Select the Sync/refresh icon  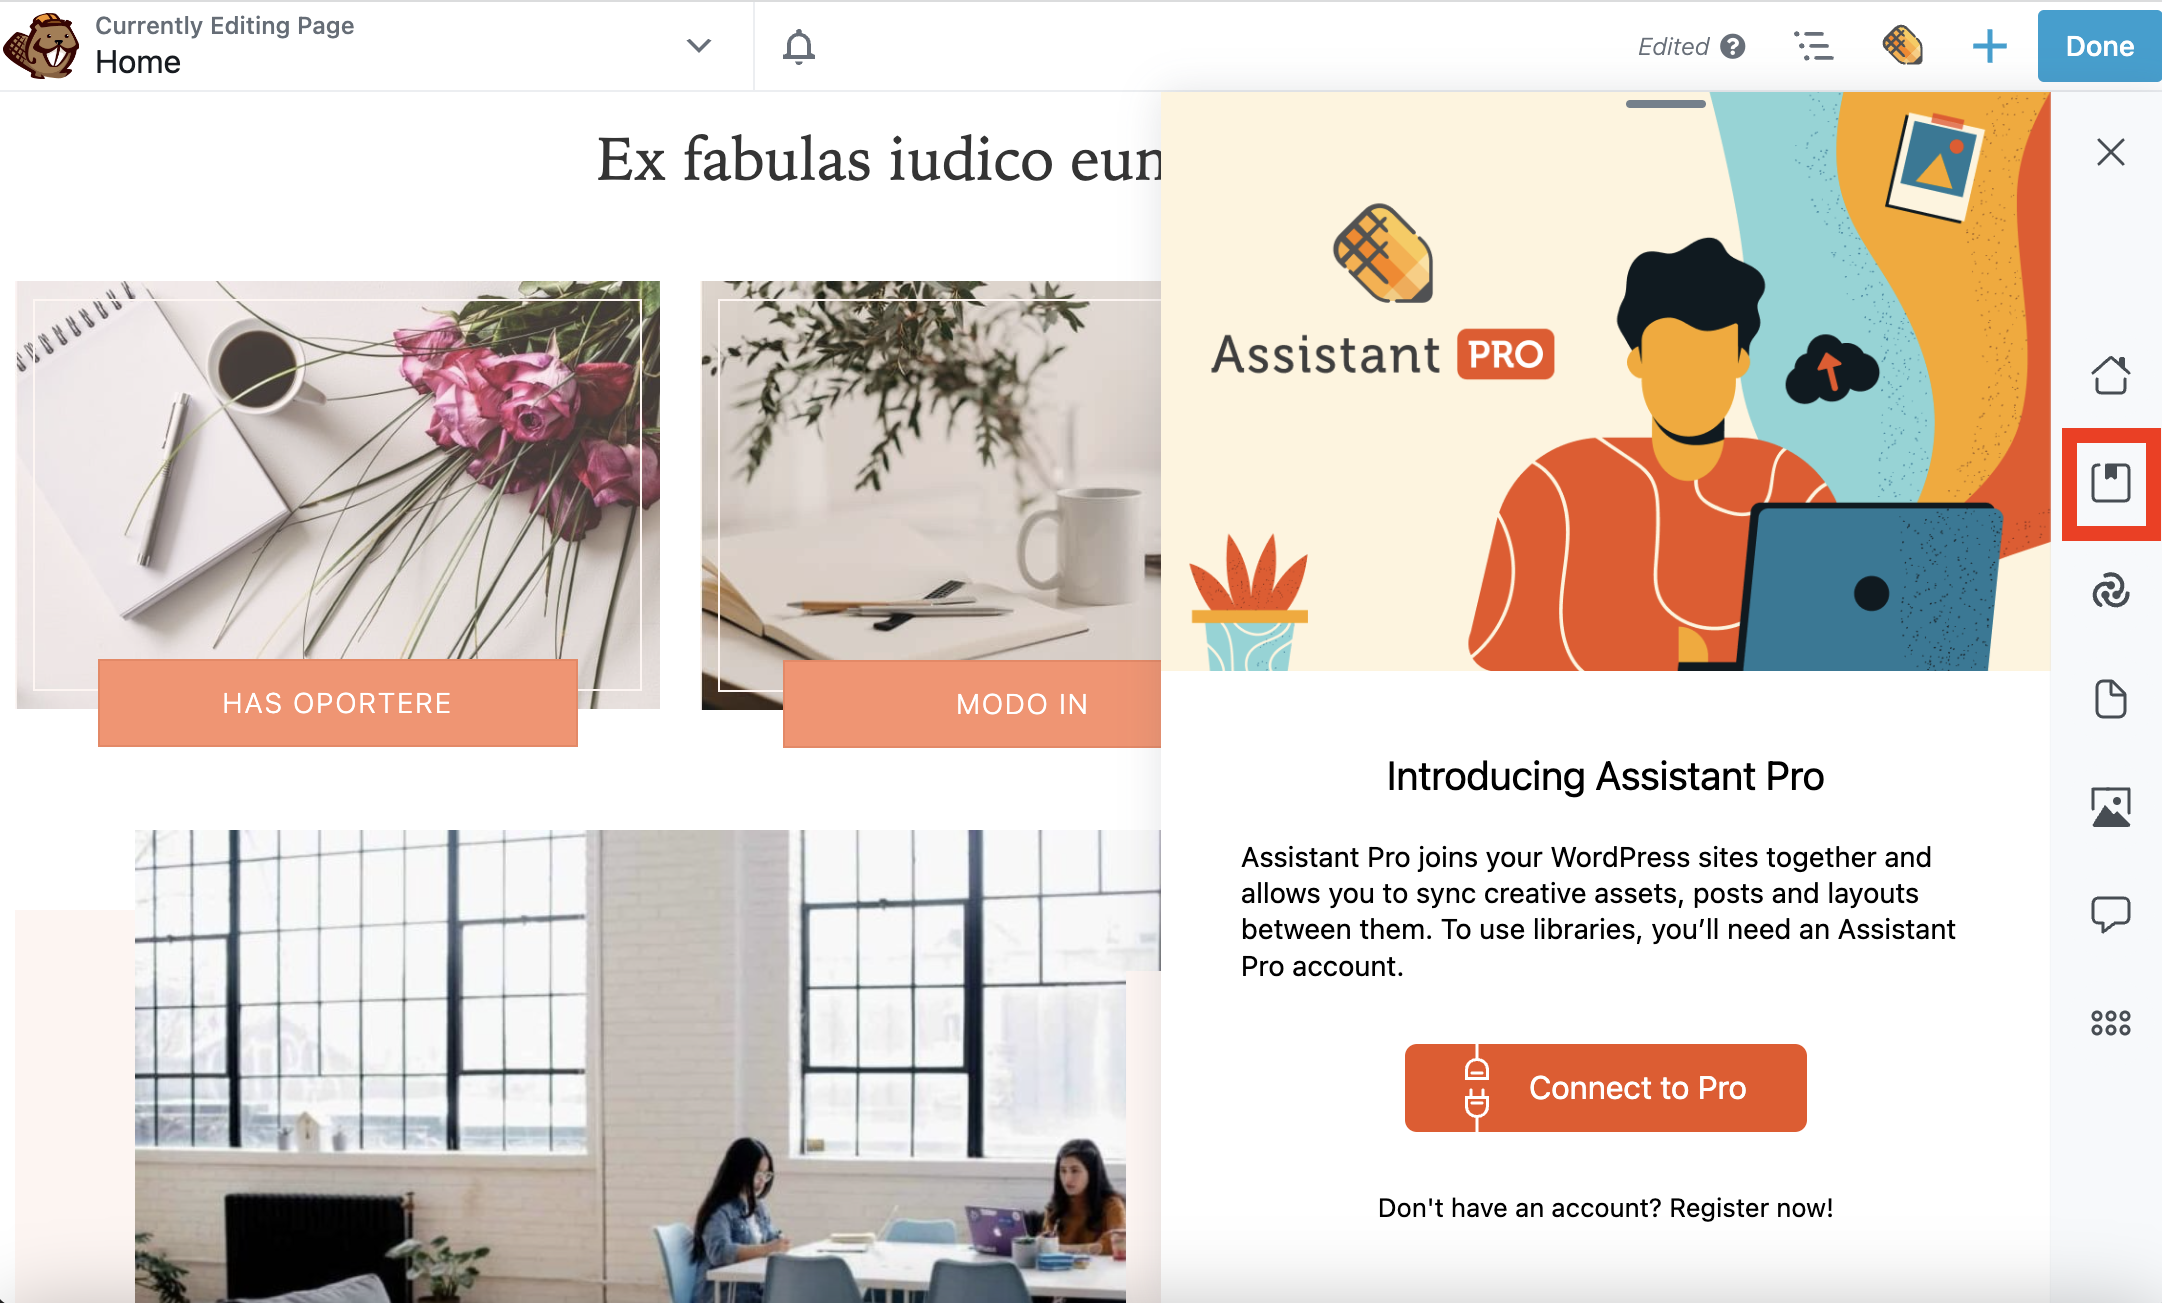point(2106,593)
